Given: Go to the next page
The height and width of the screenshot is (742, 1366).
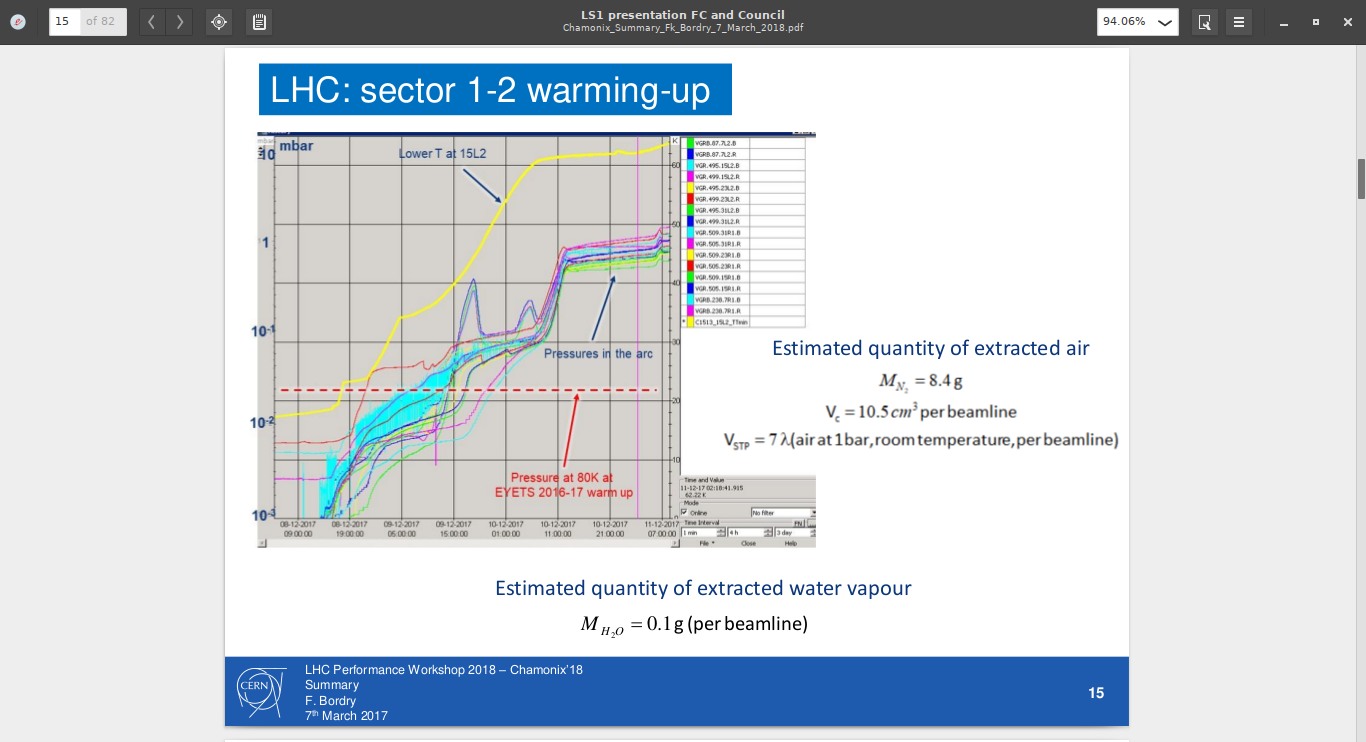Looking at the screenshot, I should pos(179,21).
